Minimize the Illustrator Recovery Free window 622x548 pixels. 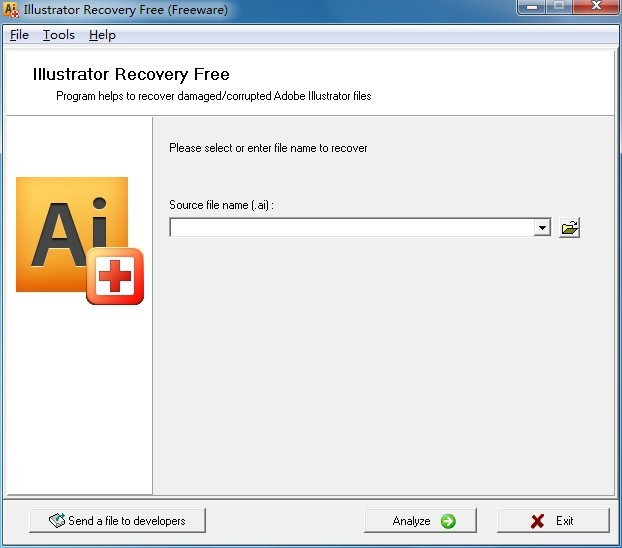point(530,8)
